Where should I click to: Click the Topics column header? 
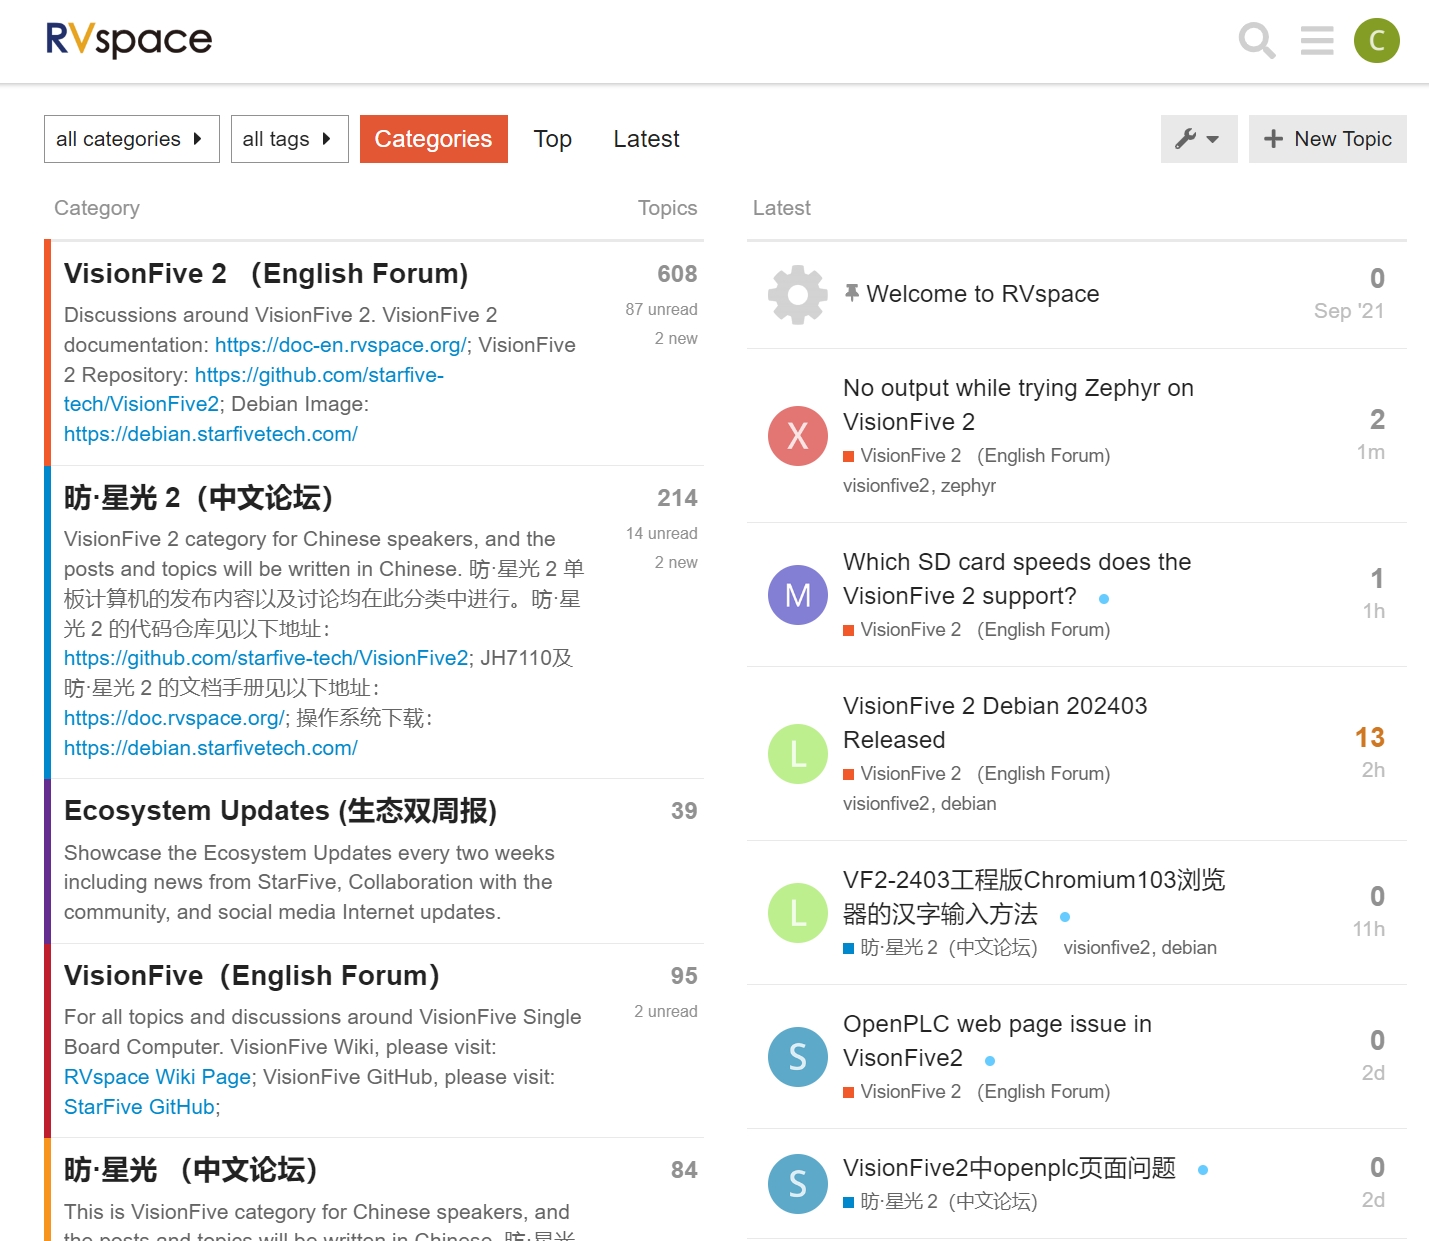pyautogui.click(x=667, y=208)
